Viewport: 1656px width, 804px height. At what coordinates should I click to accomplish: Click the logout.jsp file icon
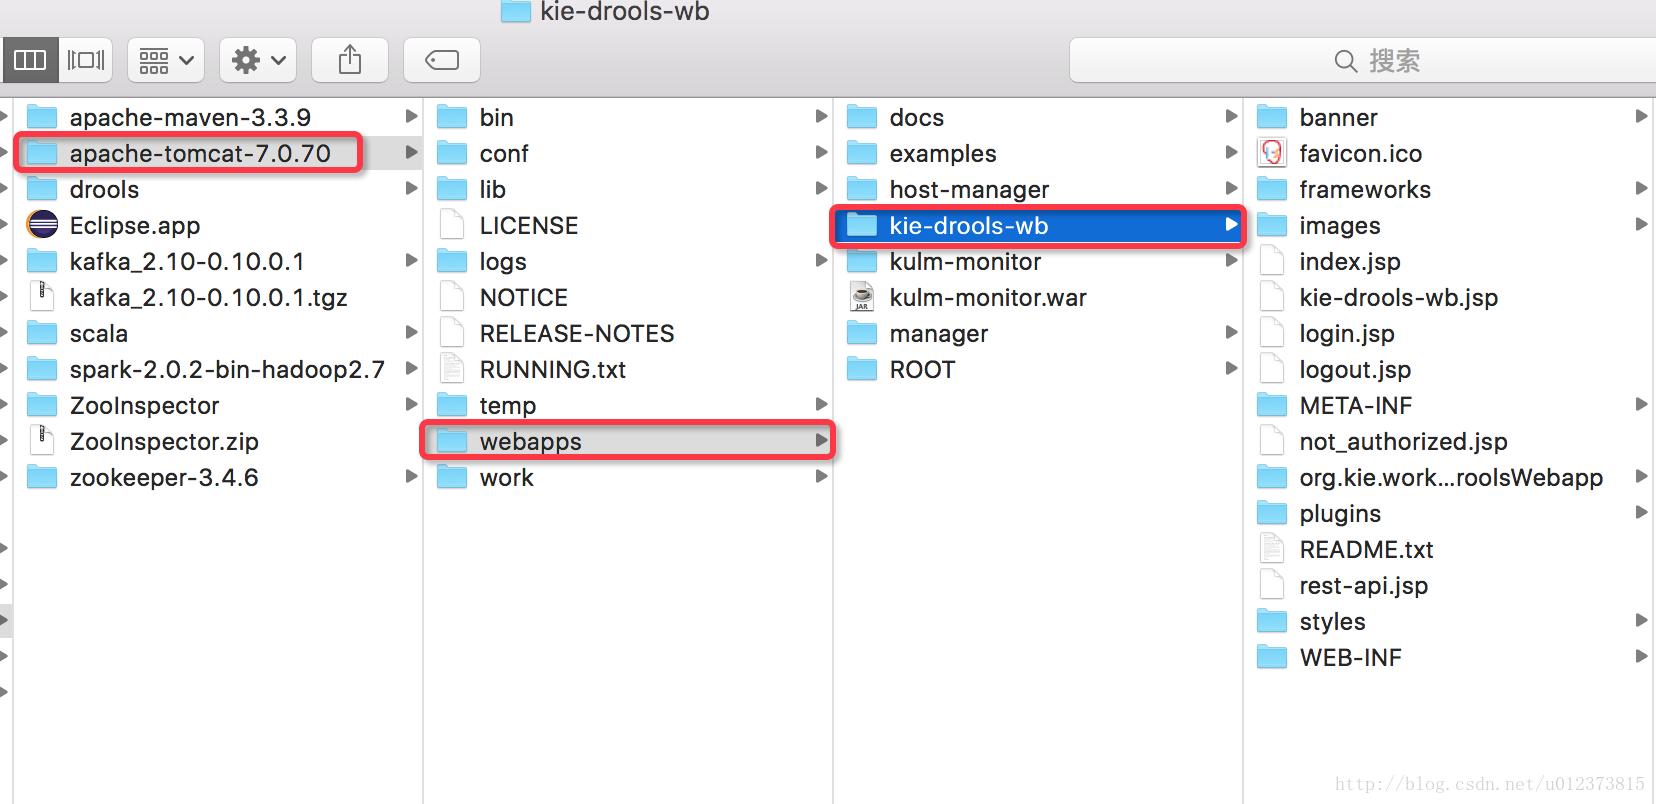1272,369
